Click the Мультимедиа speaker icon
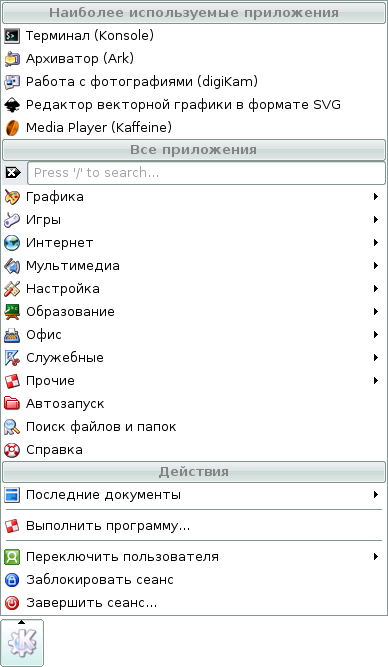Viewport: 388px width, 667px height. tap(12, 266)
